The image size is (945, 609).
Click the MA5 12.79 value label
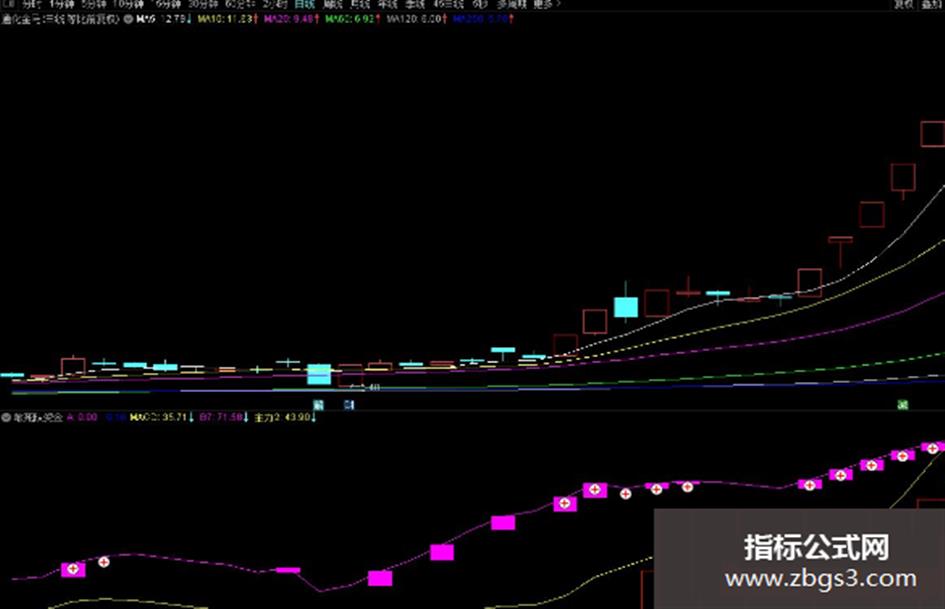point(164,19)
